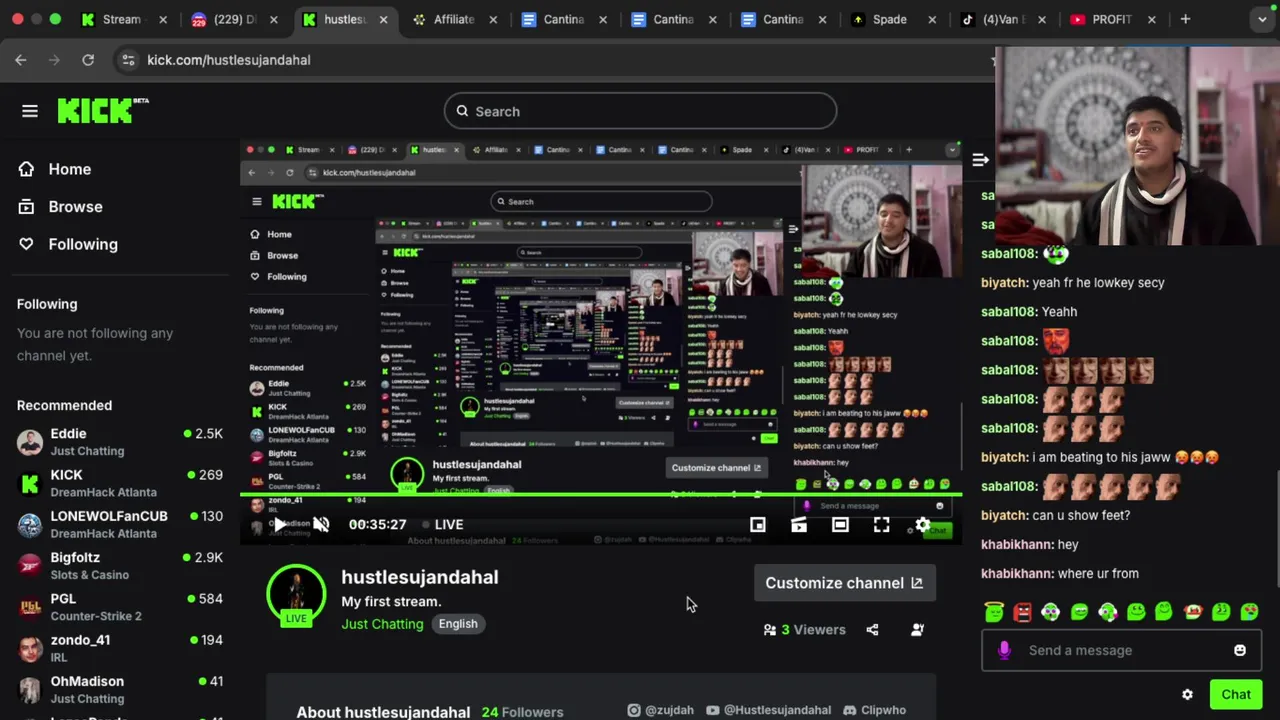Jump to live with the LIVE indicator
Image resolution: width=1280 pixels, height=720 pixels.
coord(442,524)
